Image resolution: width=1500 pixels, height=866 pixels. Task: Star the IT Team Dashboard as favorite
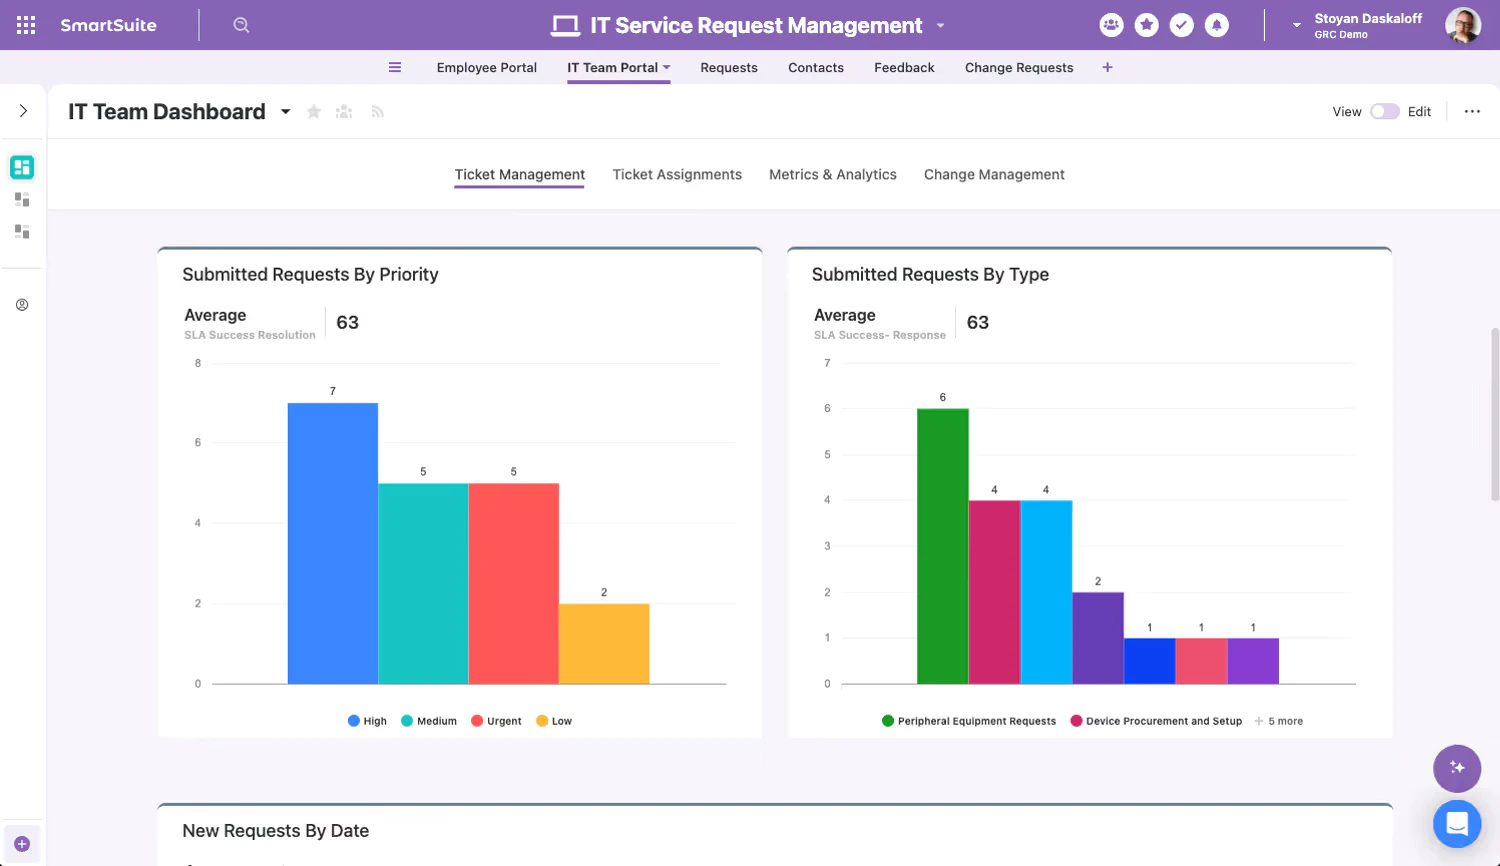coord(313,111)
